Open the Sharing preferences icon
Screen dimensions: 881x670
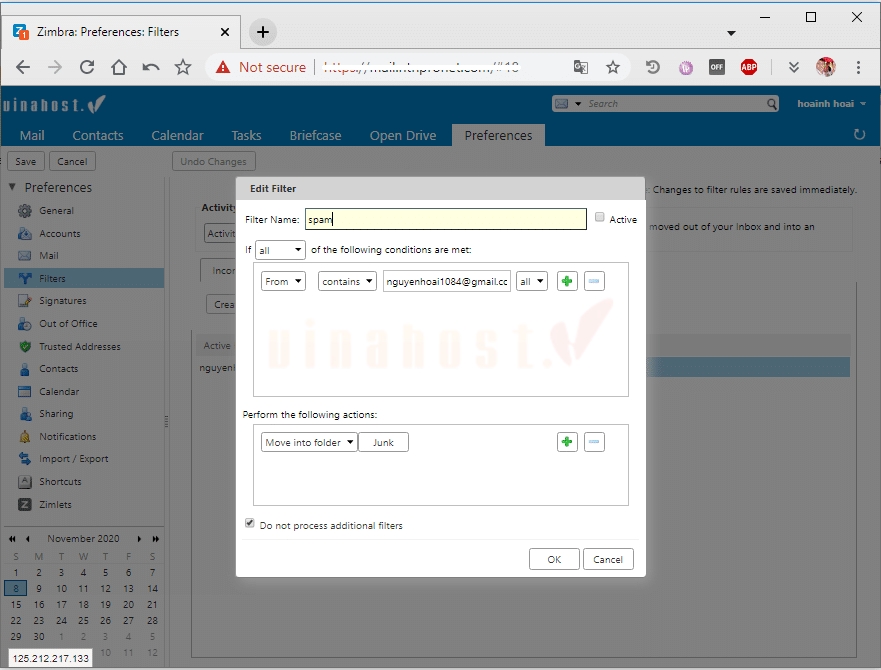(x=25, y=414)
